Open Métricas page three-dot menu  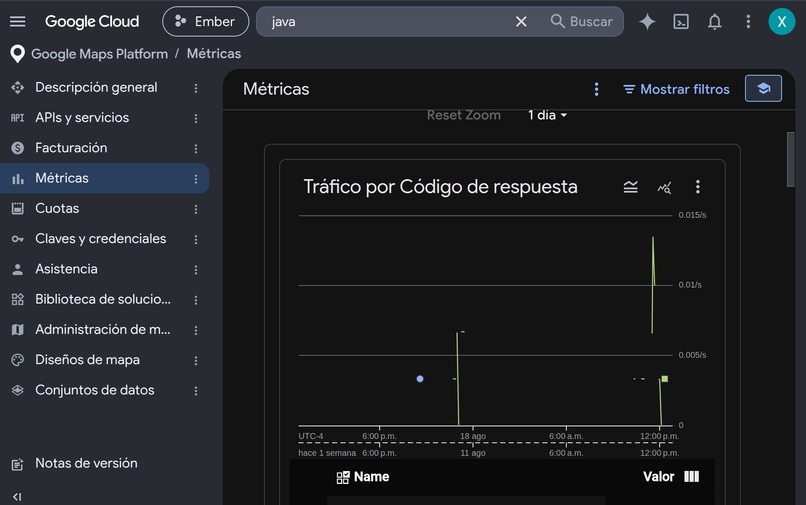(596, 89)
